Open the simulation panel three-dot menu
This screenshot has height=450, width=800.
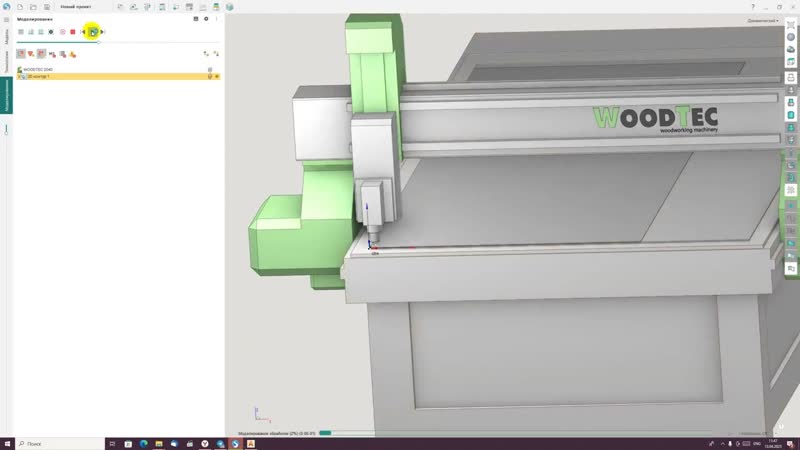[216, 19]
